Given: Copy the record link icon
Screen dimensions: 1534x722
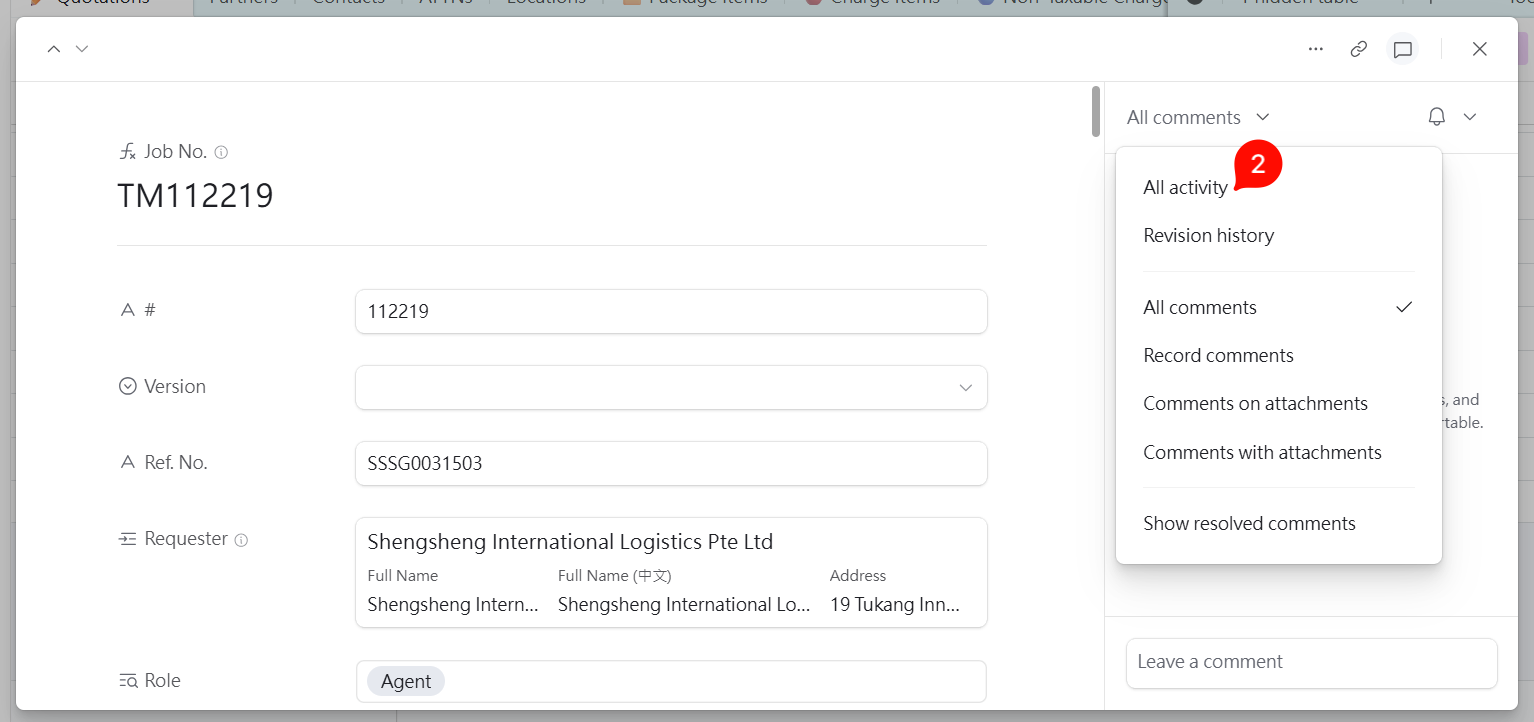Looking at the screenshot, I should (x=1358, y=49).
